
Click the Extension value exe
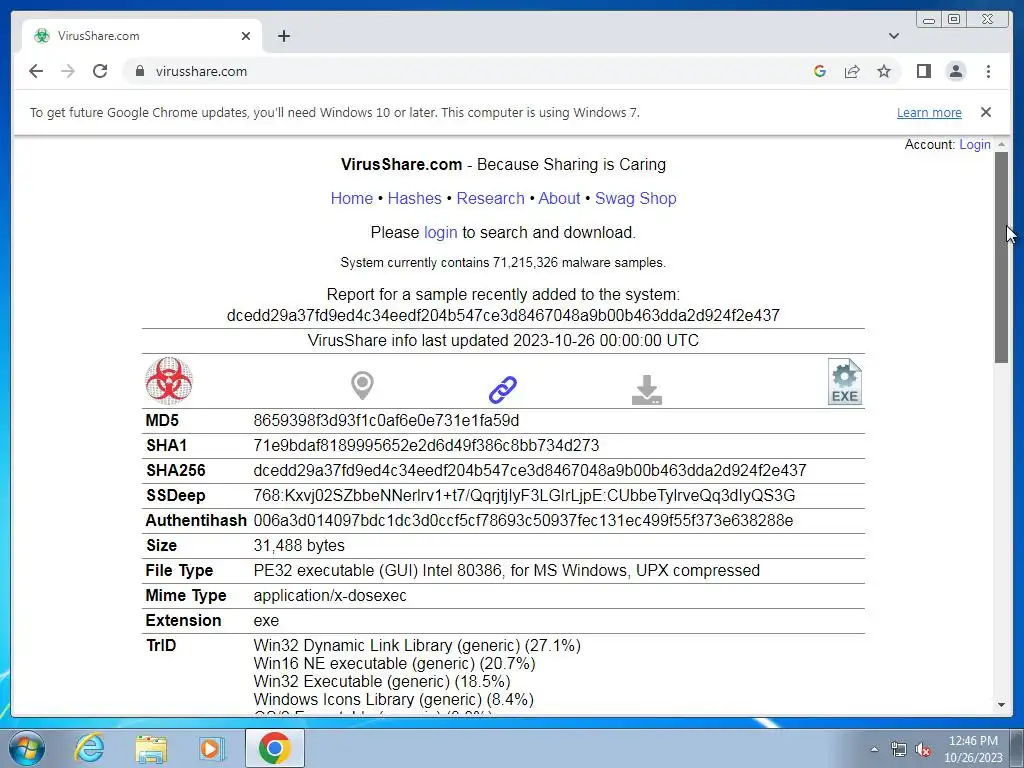(266, 620)
